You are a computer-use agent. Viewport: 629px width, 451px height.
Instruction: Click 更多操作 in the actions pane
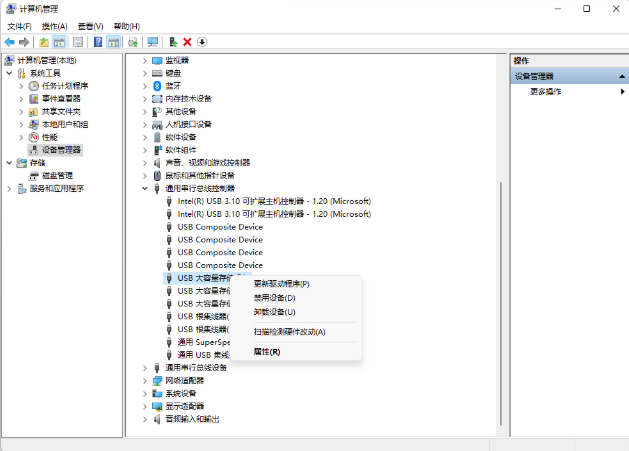(545, 92)
